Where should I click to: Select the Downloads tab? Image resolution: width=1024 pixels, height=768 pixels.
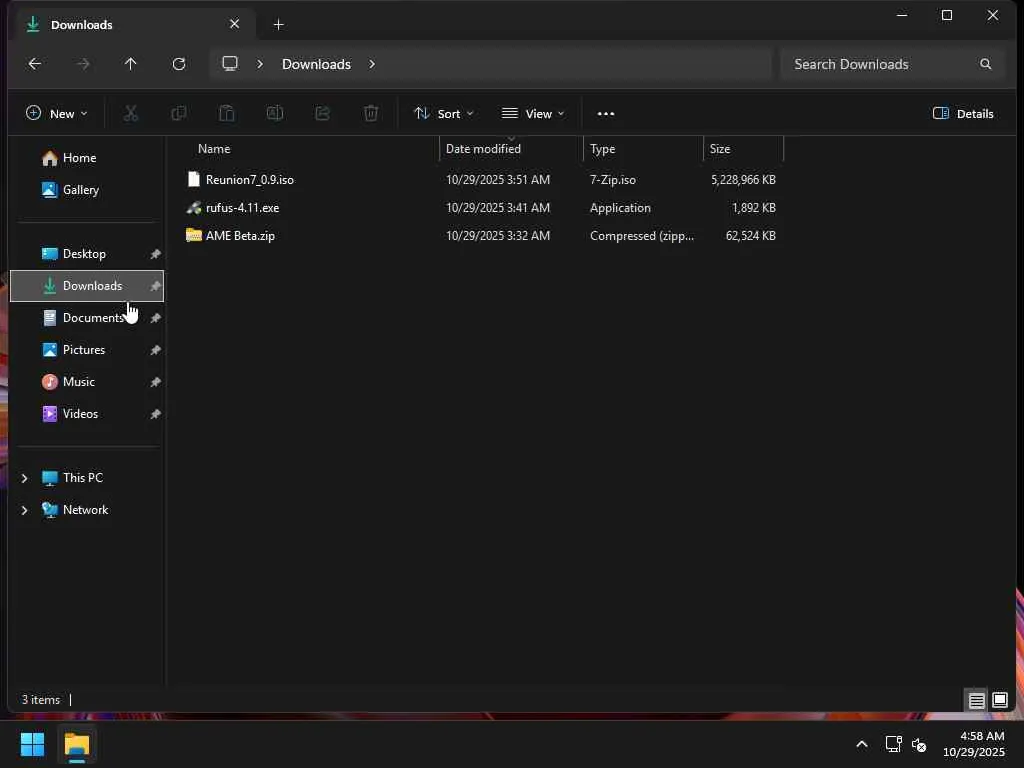coord(134,25)
